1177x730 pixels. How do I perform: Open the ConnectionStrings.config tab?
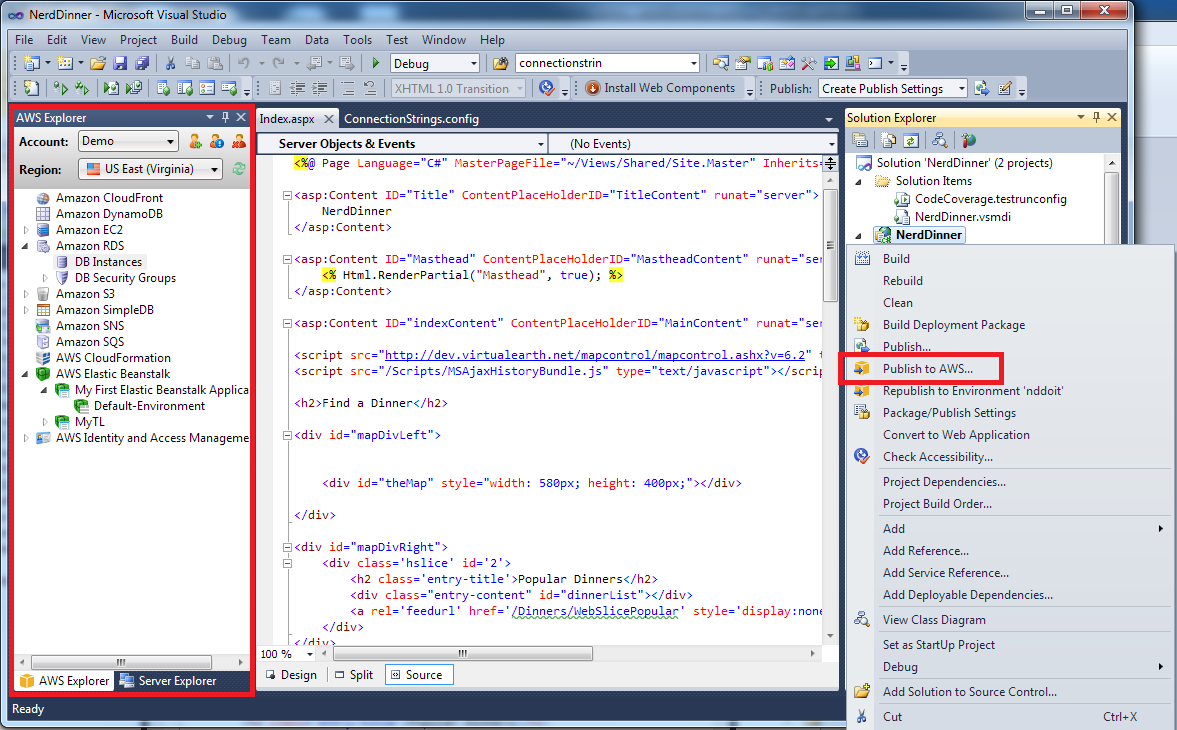(411, 118)
